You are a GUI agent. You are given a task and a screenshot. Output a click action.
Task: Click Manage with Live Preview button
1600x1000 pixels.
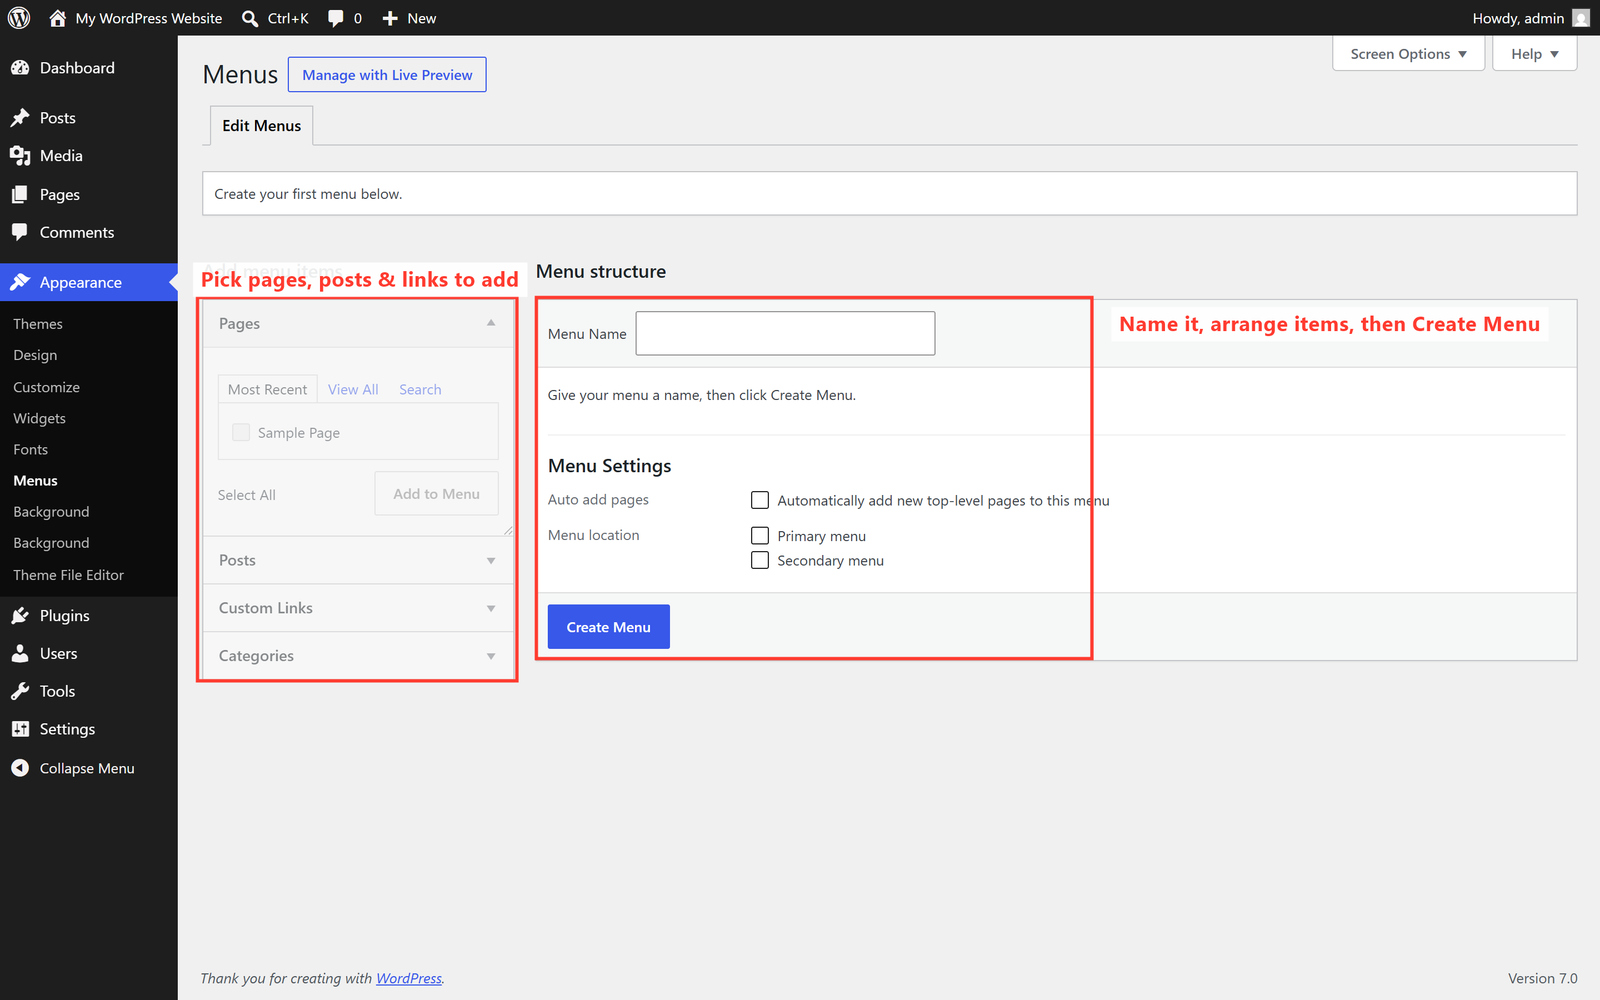point(387,75)
